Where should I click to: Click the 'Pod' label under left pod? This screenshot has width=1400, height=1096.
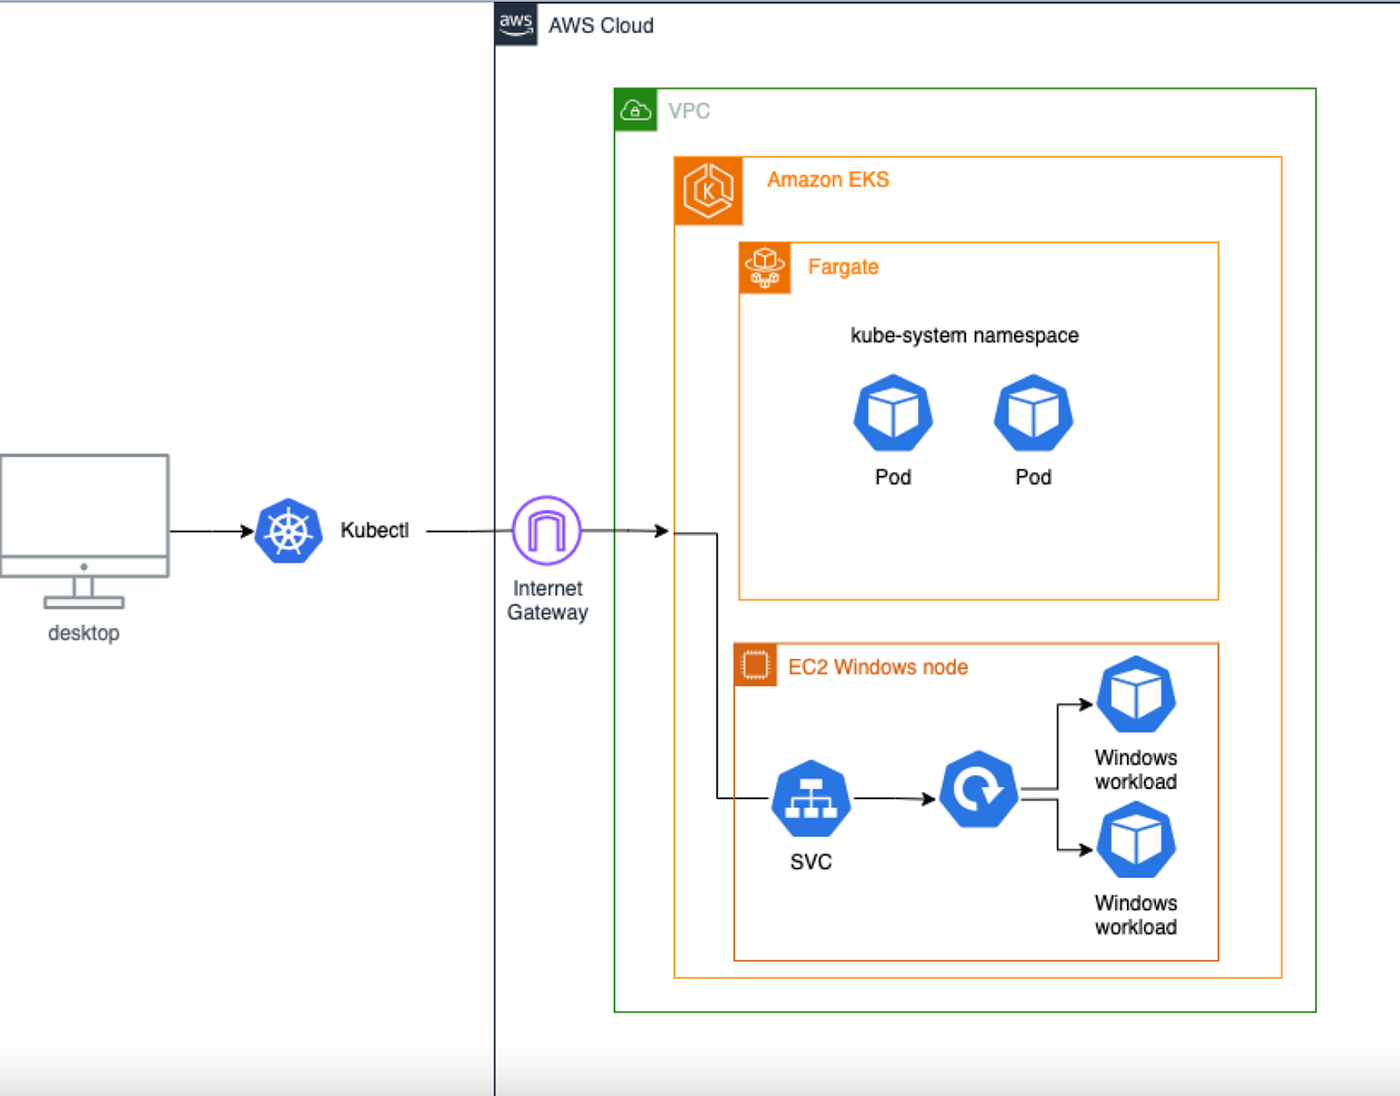pos(893,477)
